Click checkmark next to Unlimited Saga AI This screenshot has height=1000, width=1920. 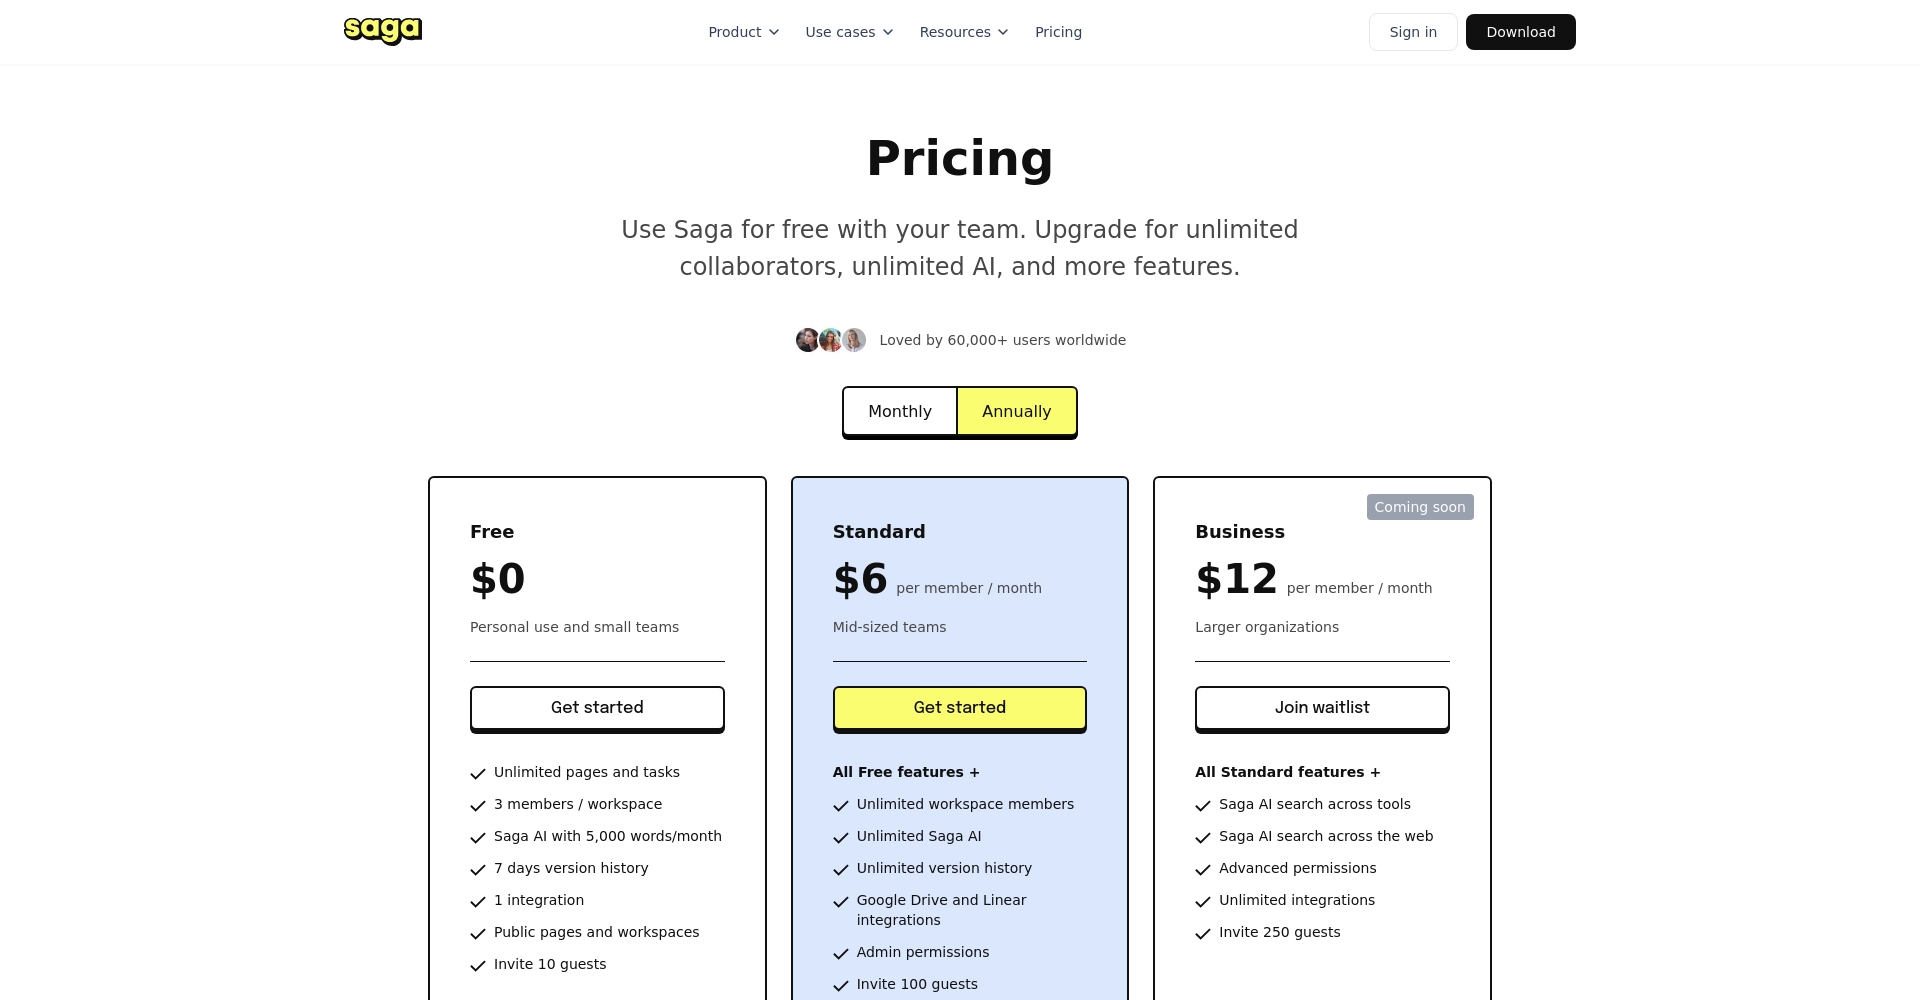point(841,837)
